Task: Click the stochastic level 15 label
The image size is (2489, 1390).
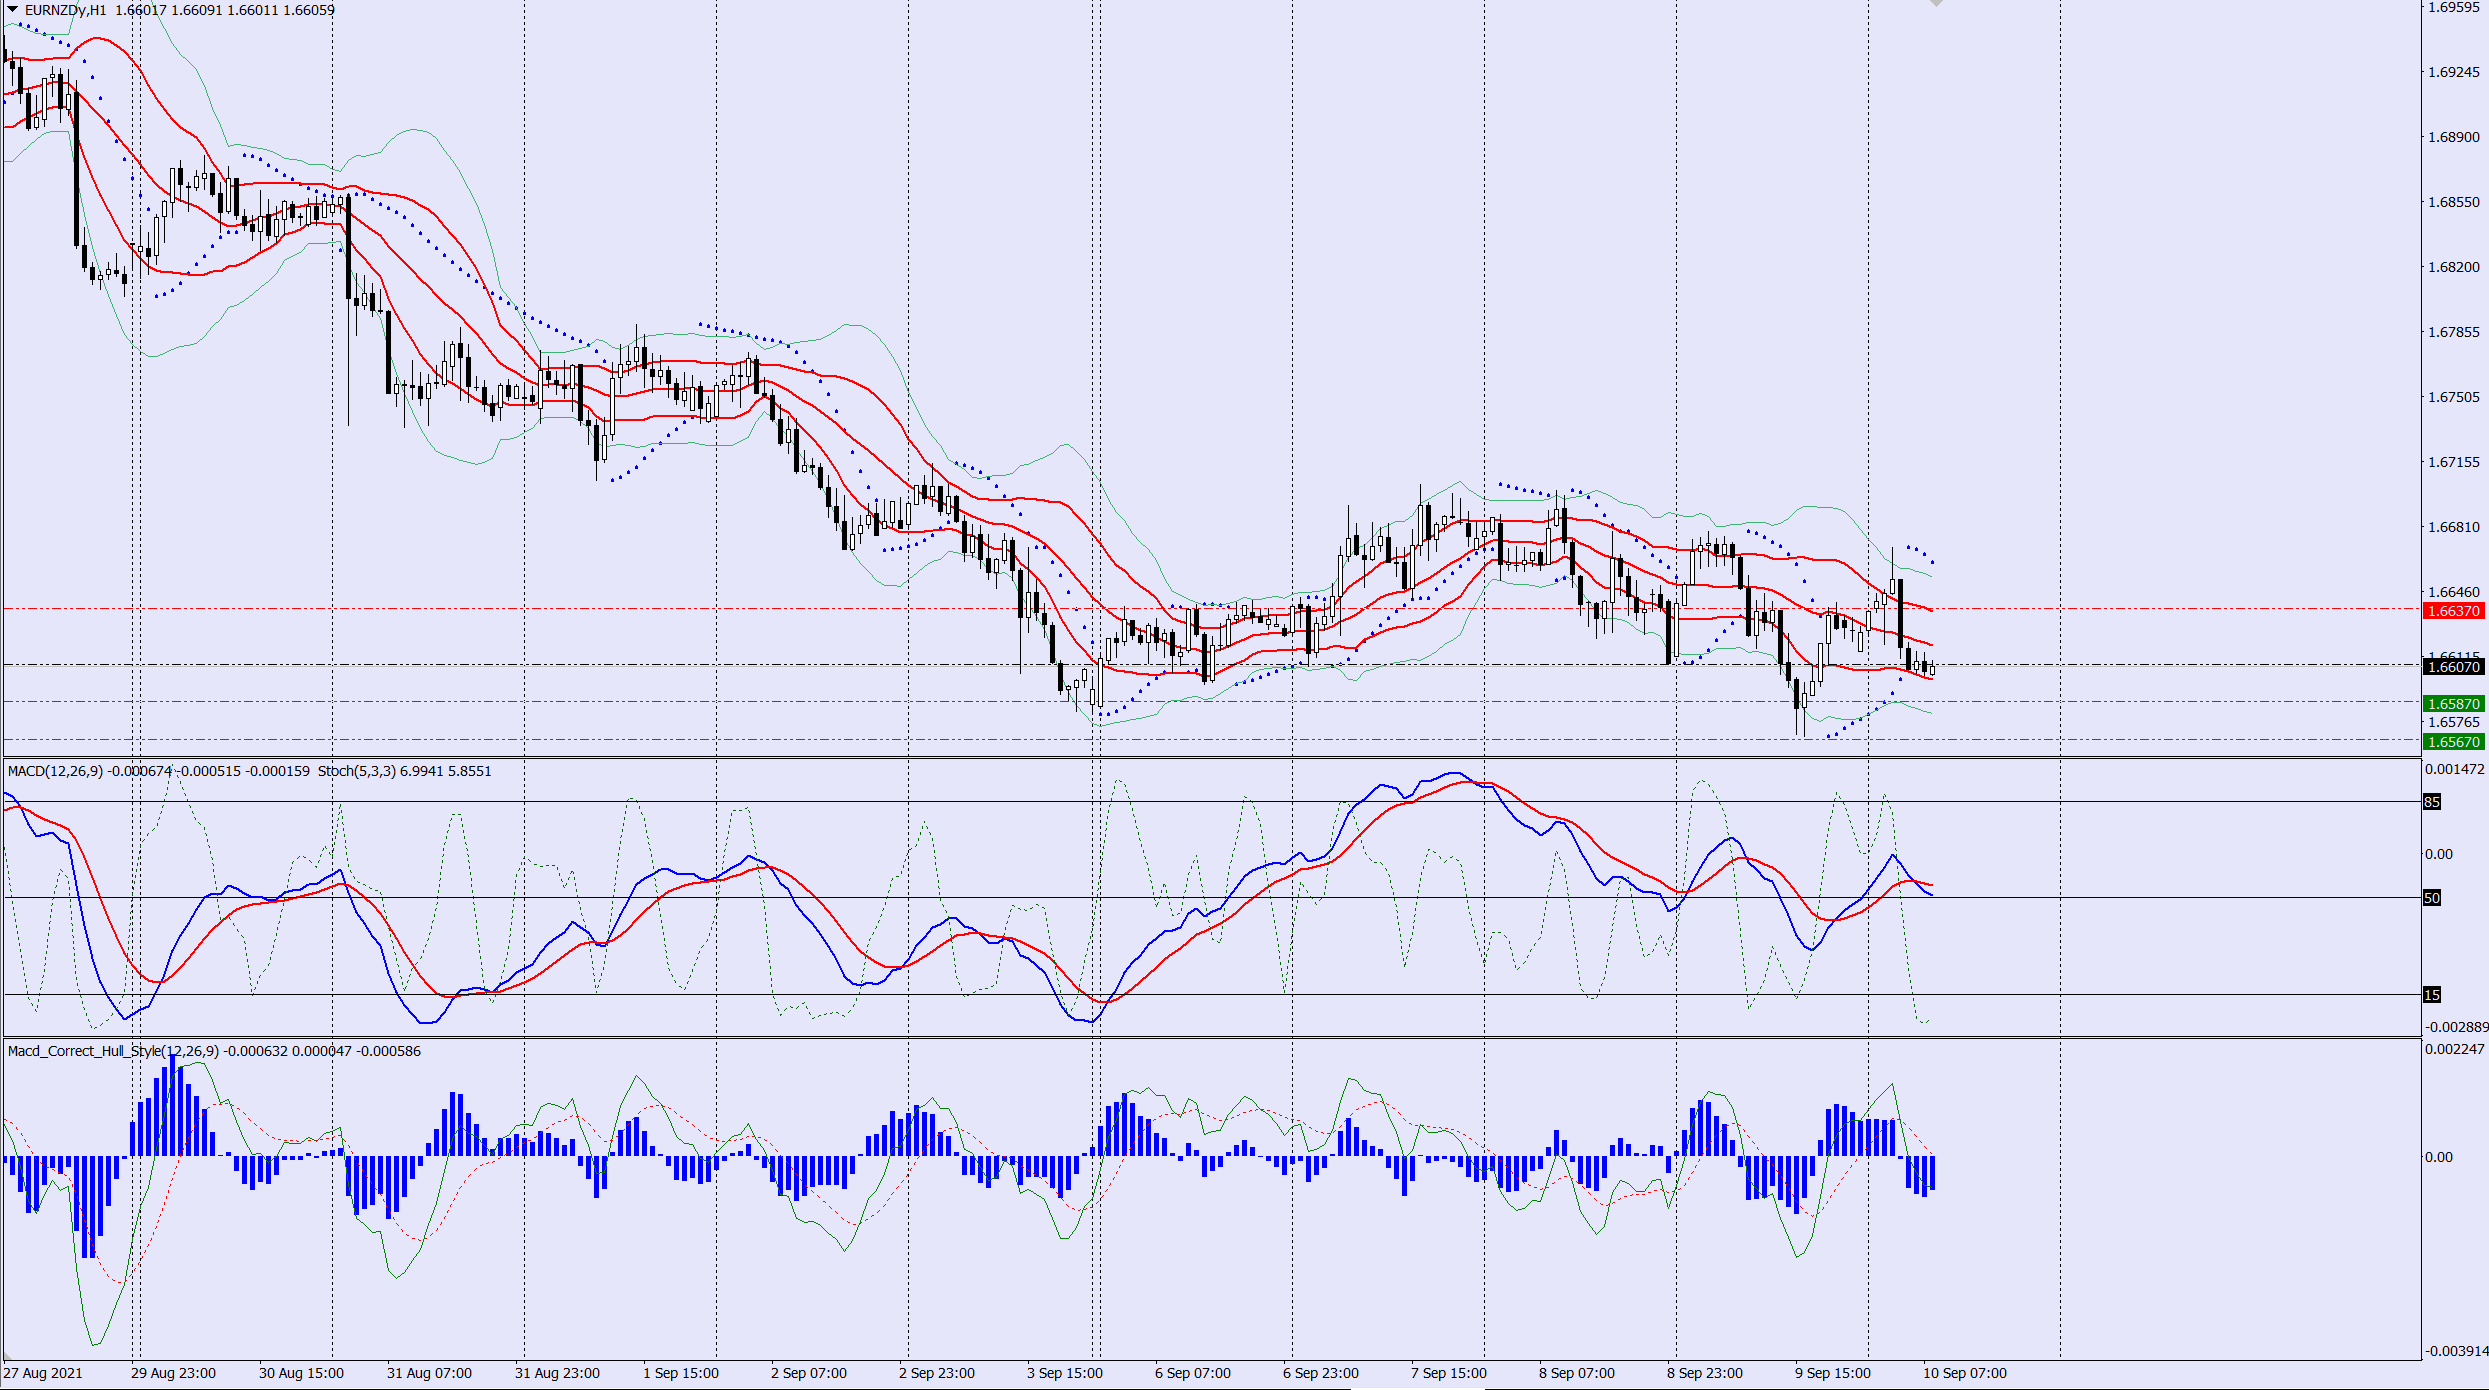Action: coord(2432,995)
